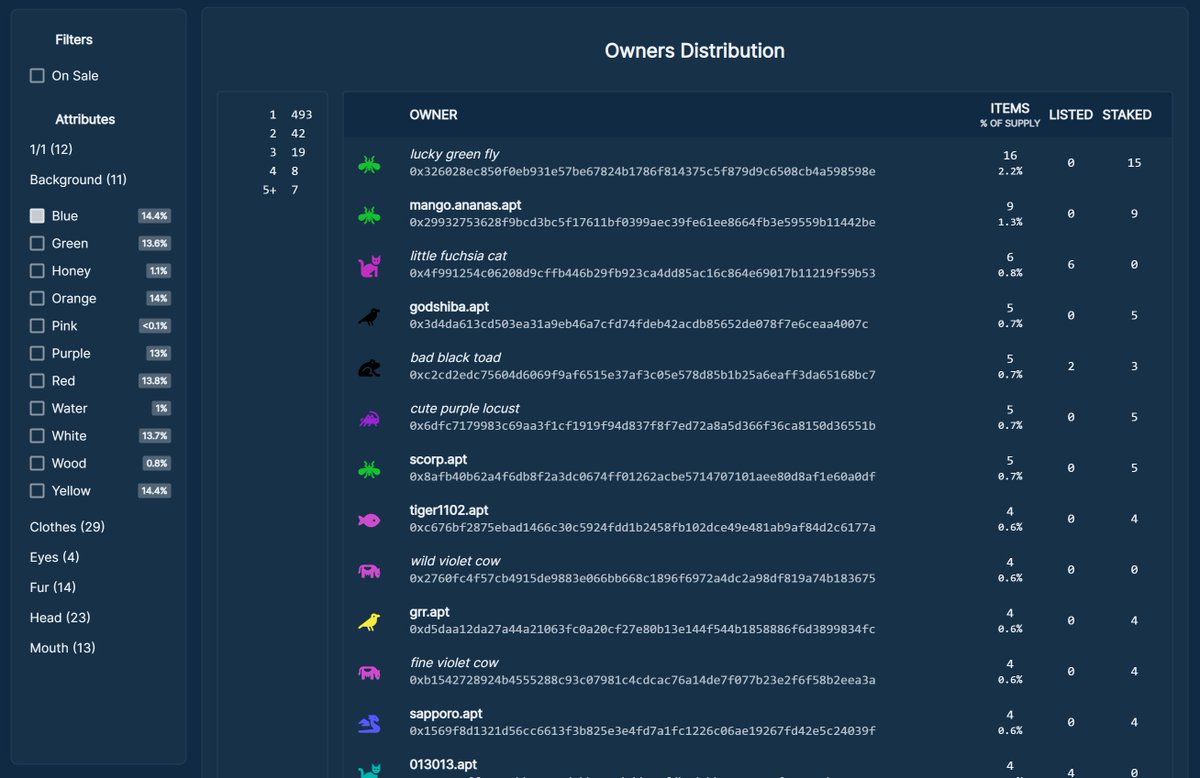The width and height of the screenshot is (1200, 778).
Task: Open the mango.ananas.apt owner profile
Action: point(465,205)
